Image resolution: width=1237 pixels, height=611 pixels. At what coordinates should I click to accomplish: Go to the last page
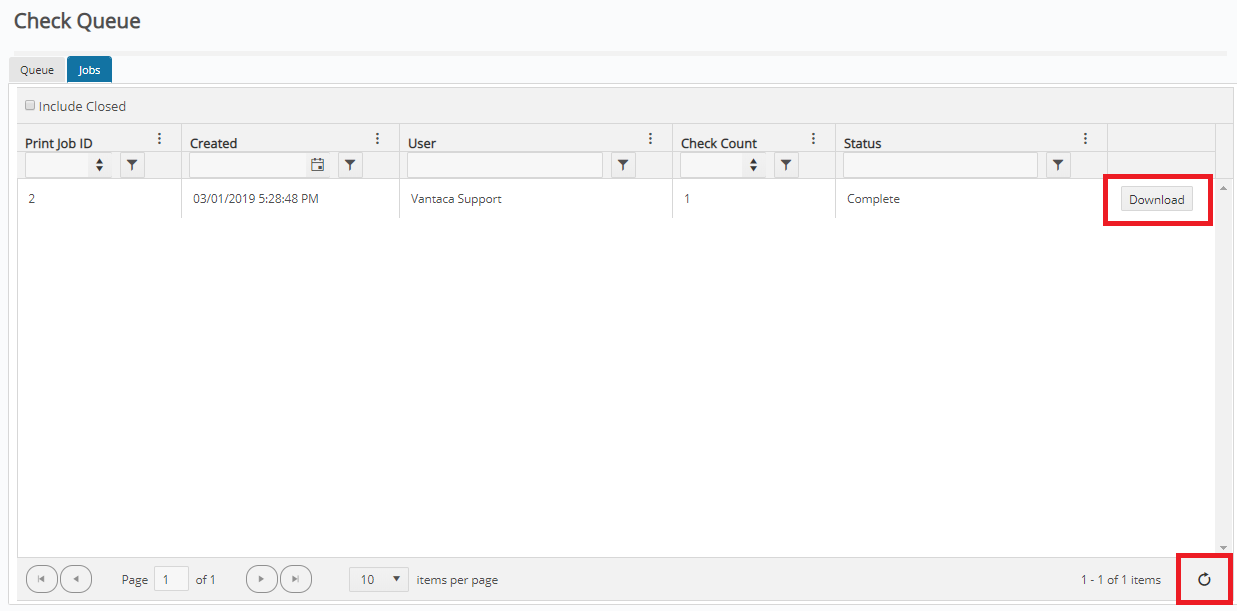tap(296, 579)
